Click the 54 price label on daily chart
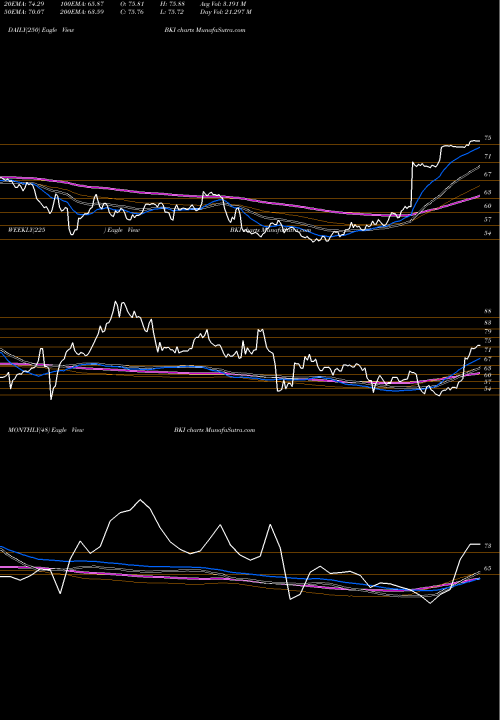Image resolution: width=500 pixels, height=720 pixels. click(488, 234)
